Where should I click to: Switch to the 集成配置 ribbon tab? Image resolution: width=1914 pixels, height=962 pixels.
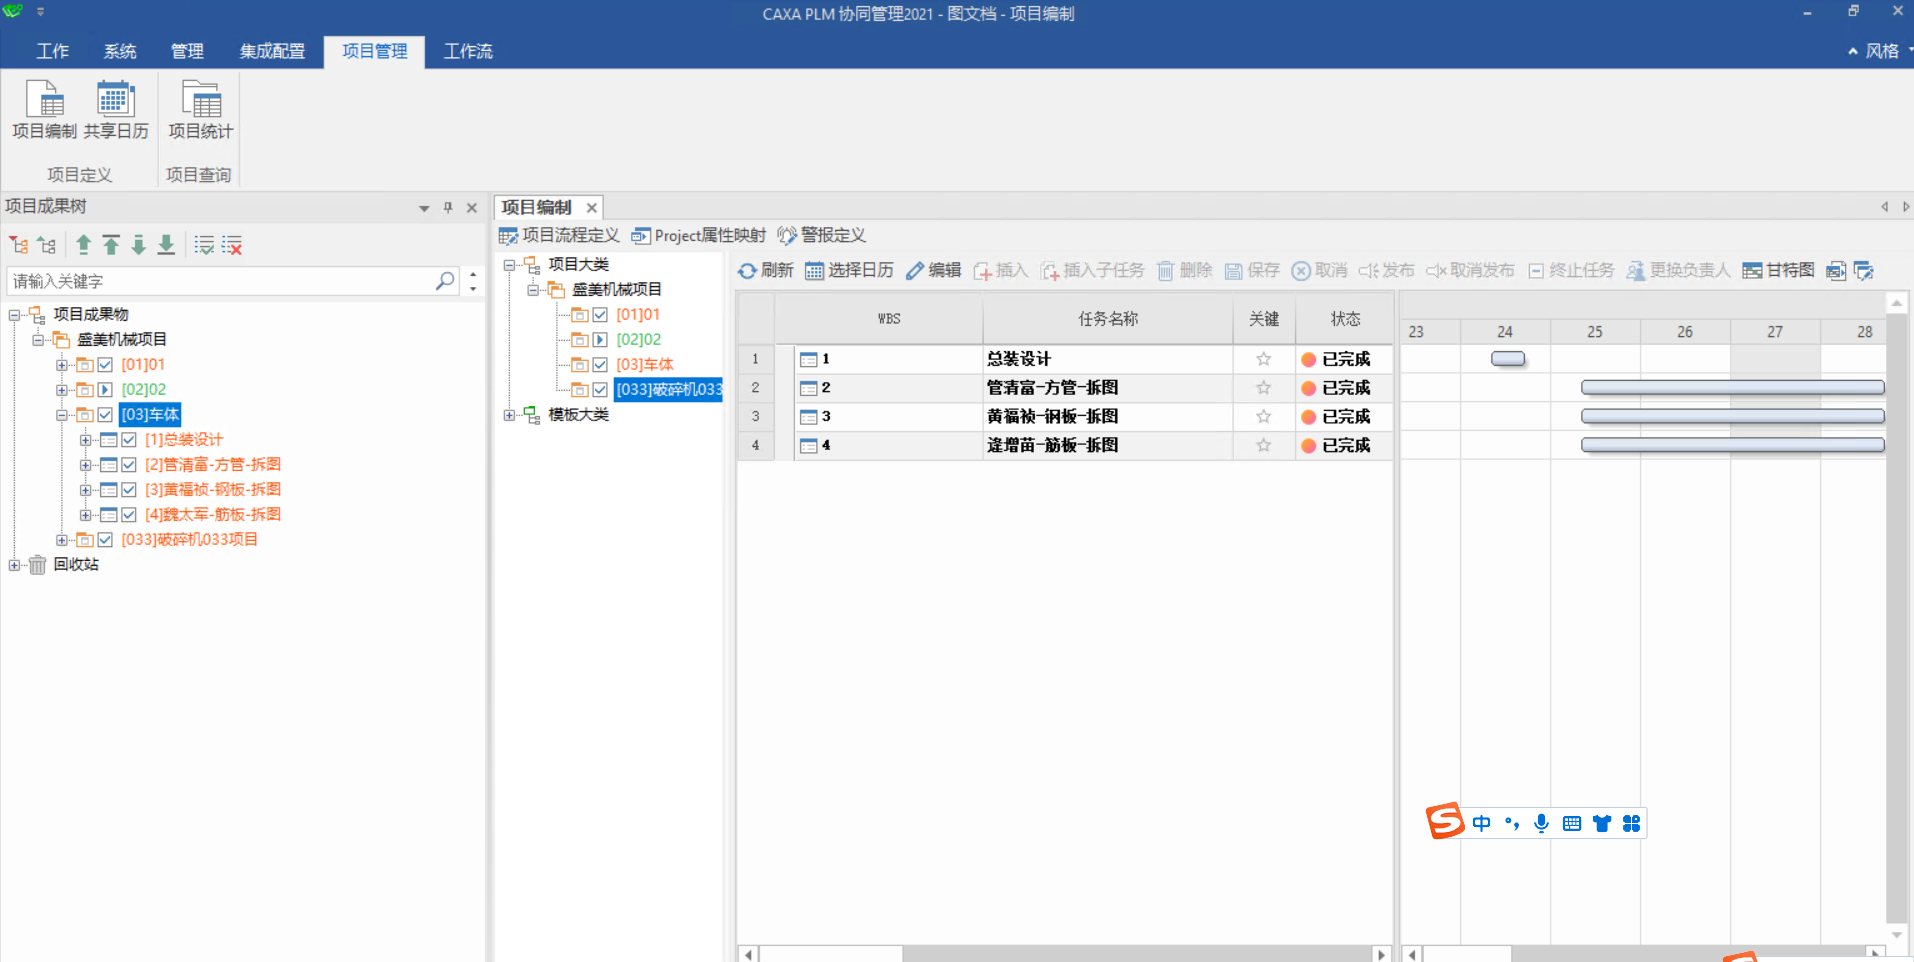tap(272, 51)
